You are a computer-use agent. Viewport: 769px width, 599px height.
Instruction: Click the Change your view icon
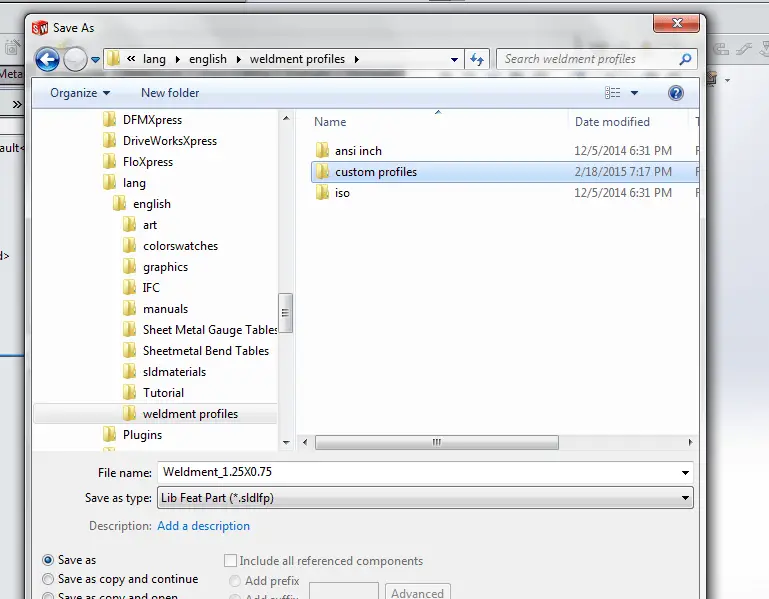coord(612,93)
